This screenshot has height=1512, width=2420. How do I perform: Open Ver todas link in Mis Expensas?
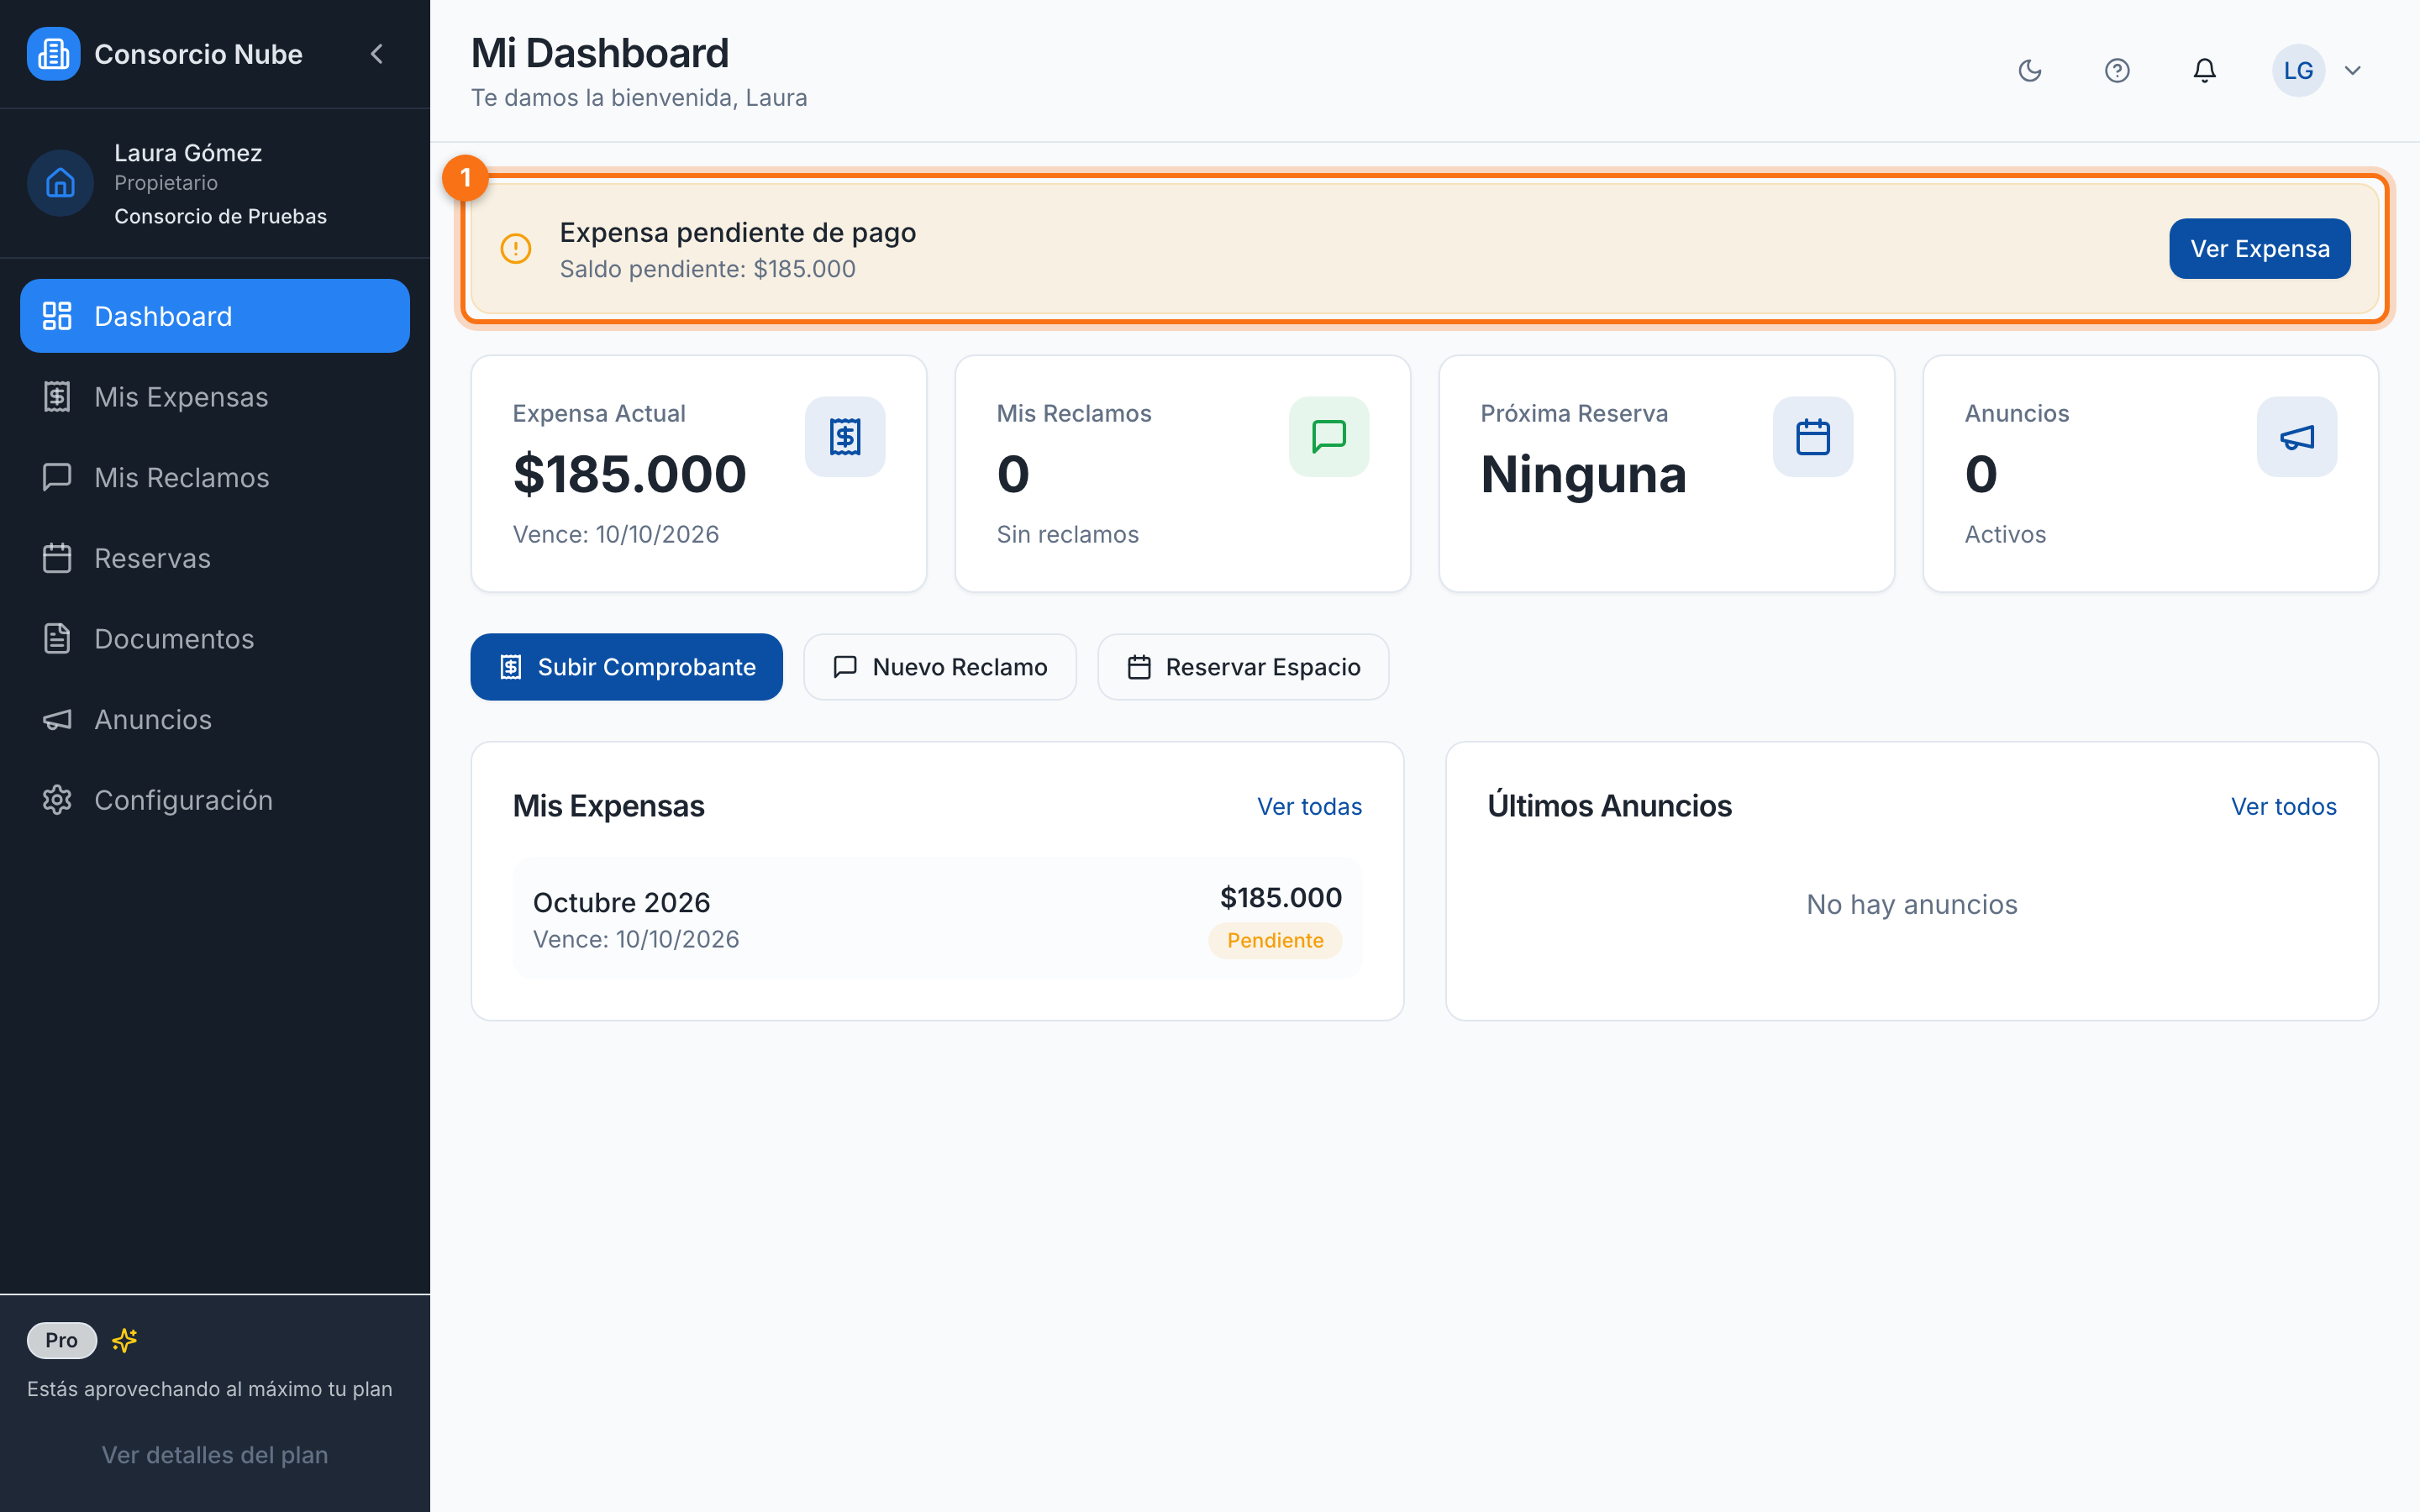(1309, 806)
